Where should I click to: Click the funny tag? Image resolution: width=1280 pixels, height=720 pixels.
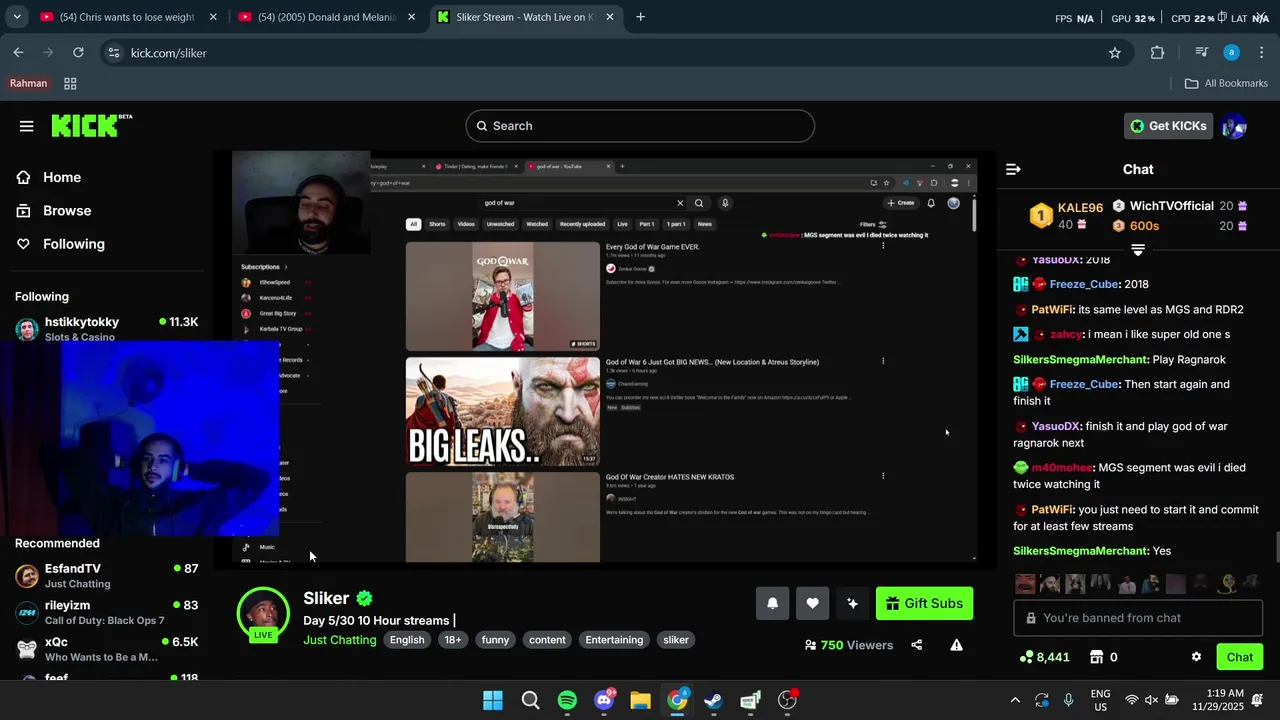[x=495, y=640]
